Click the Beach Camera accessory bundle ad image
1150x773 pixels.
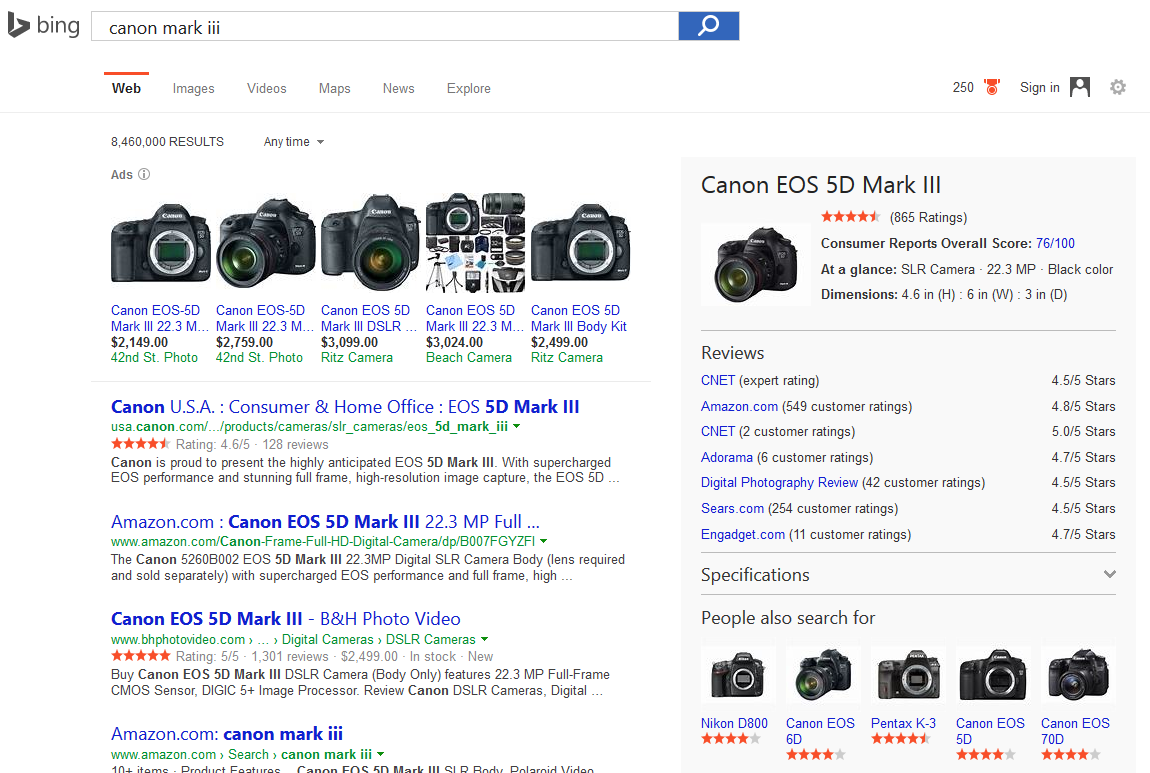pos(475,242)
